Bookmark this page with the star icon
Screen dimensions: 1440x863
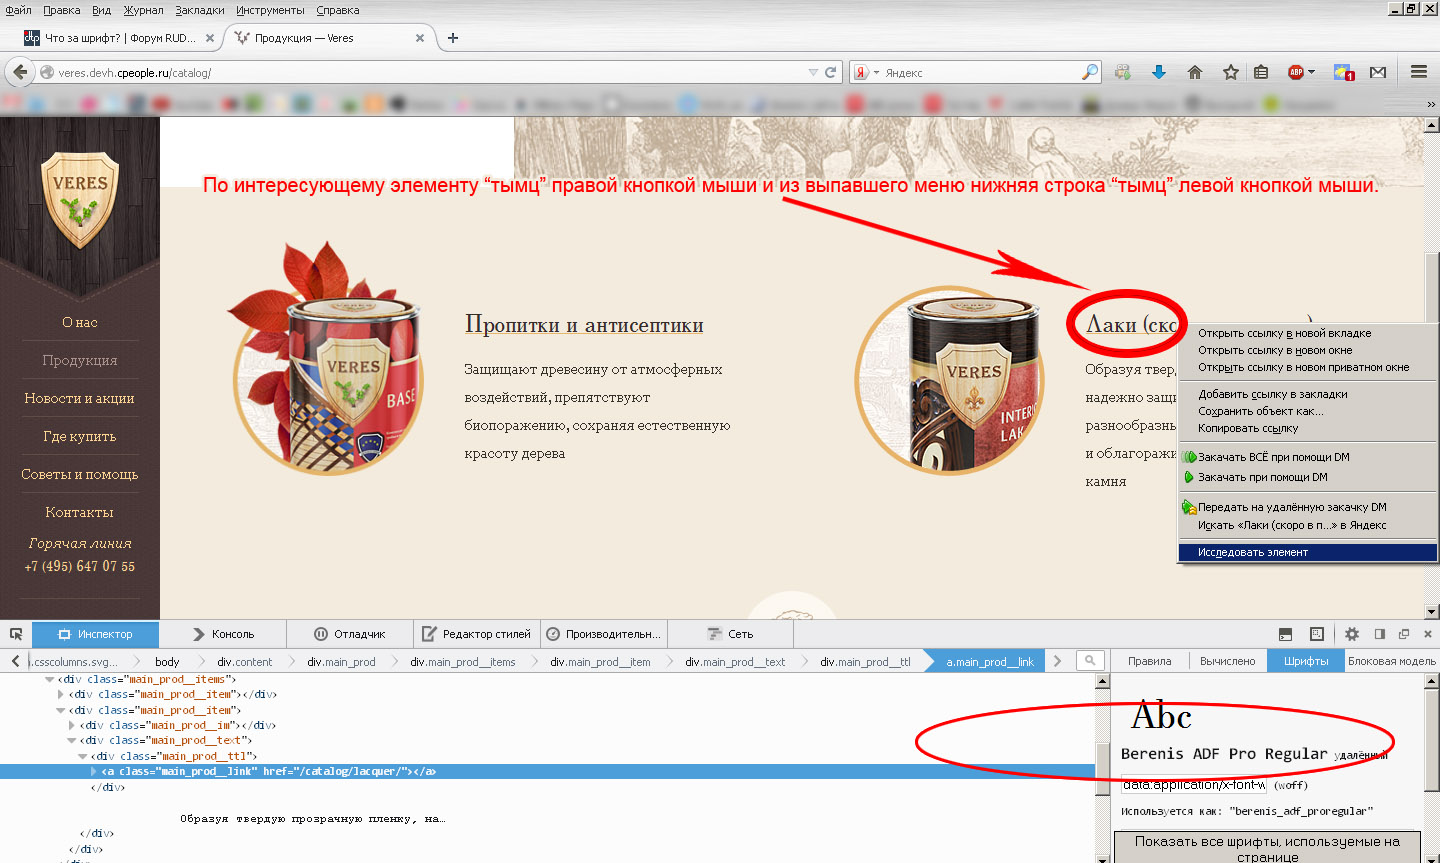1231,72
